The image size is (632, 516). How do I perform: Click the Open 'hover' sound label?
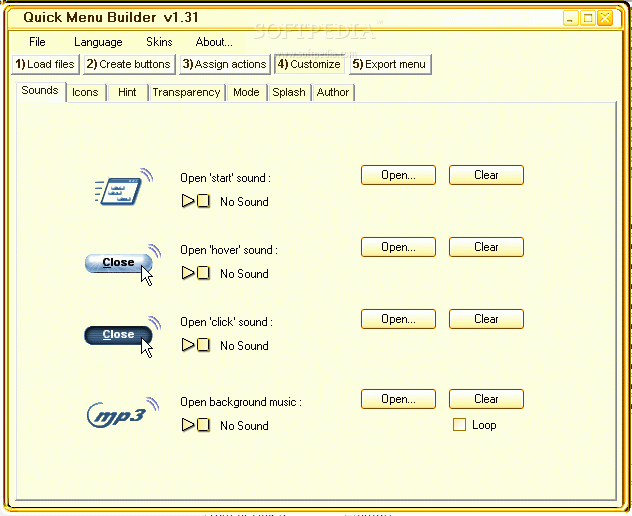[229, 250]
